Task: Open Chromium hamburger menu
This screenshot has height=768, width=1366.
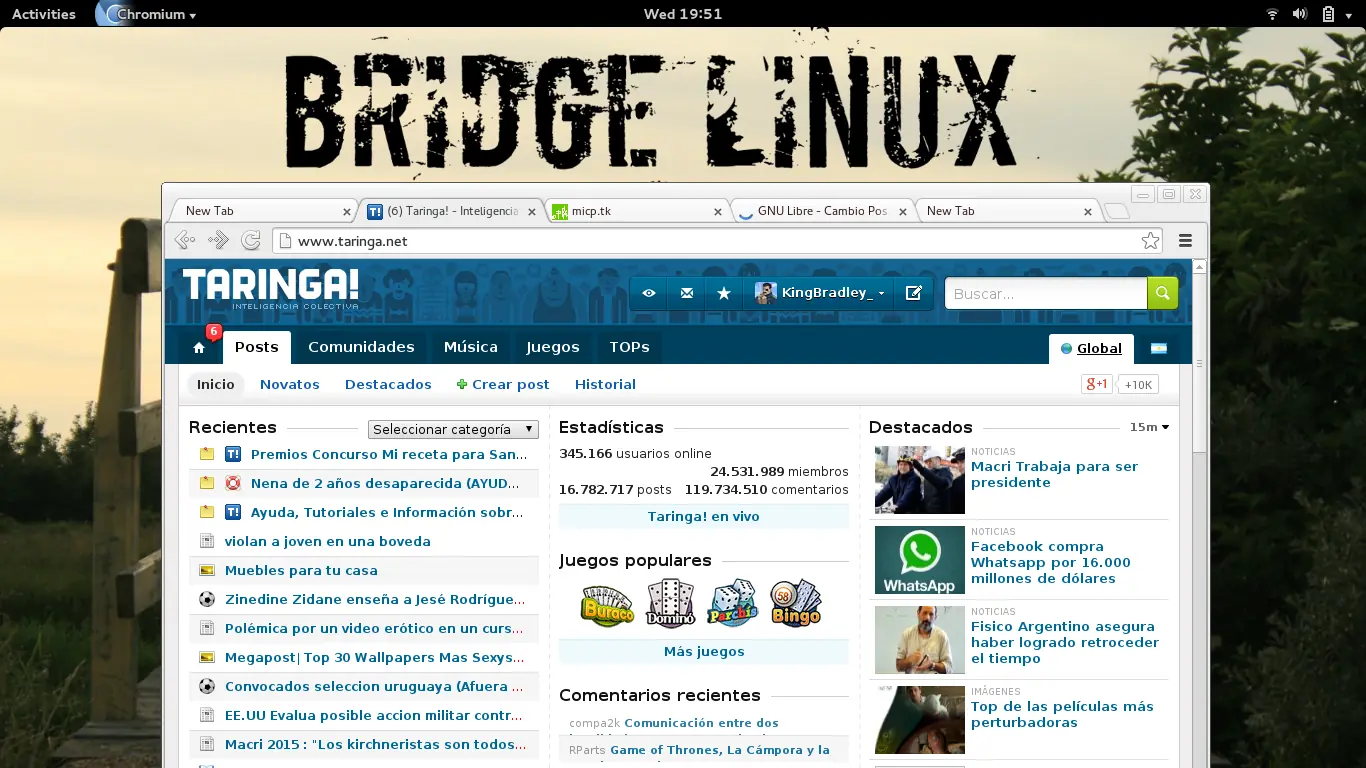Action: (x=1185, y=241)
